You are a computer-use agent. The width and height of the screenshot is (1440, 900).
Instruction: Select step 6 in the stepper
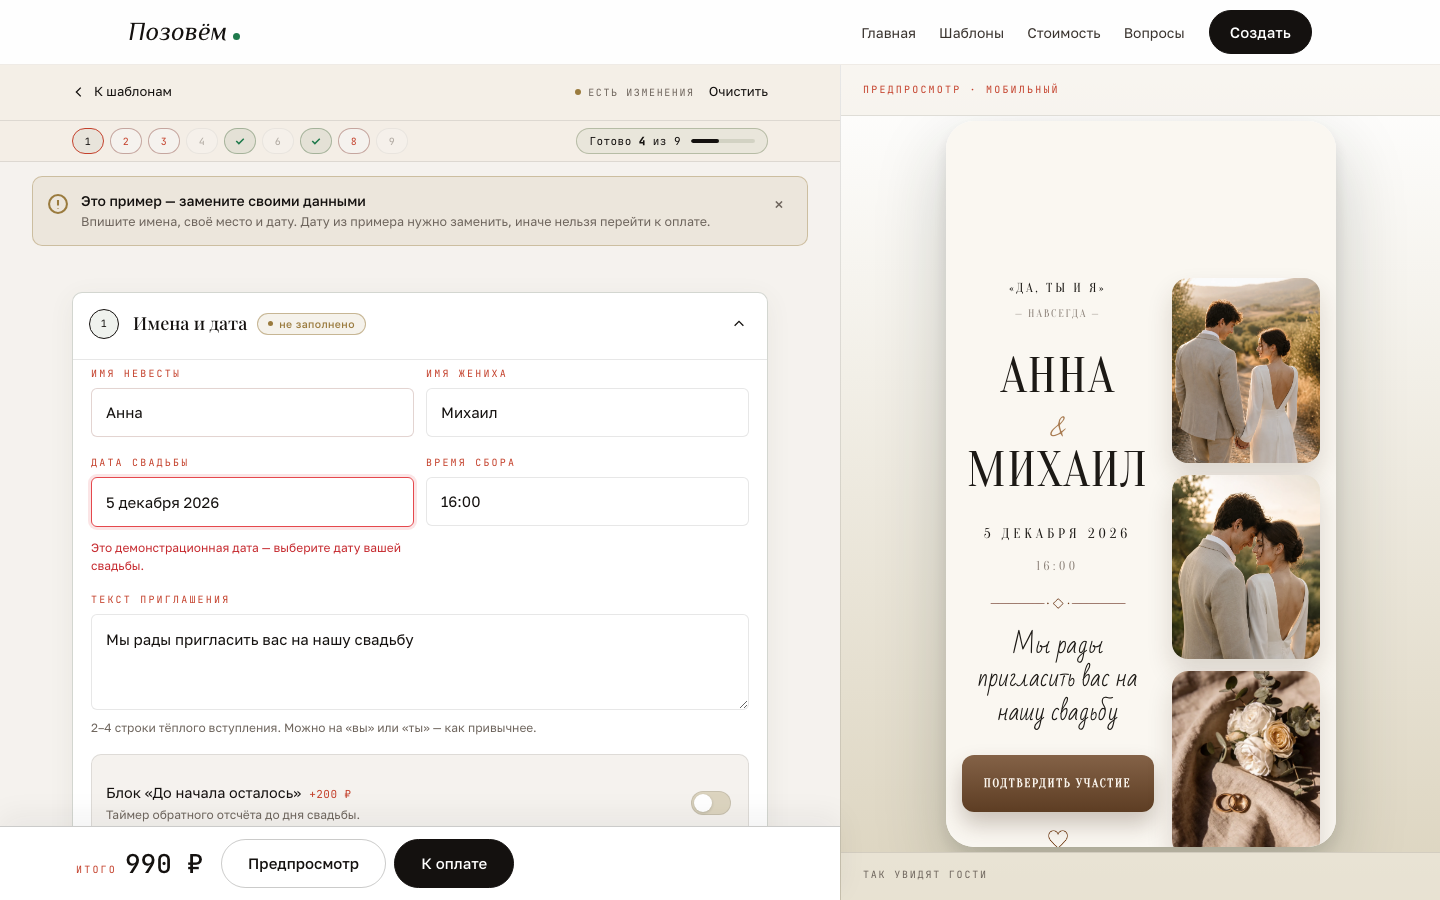coord(278,141)
